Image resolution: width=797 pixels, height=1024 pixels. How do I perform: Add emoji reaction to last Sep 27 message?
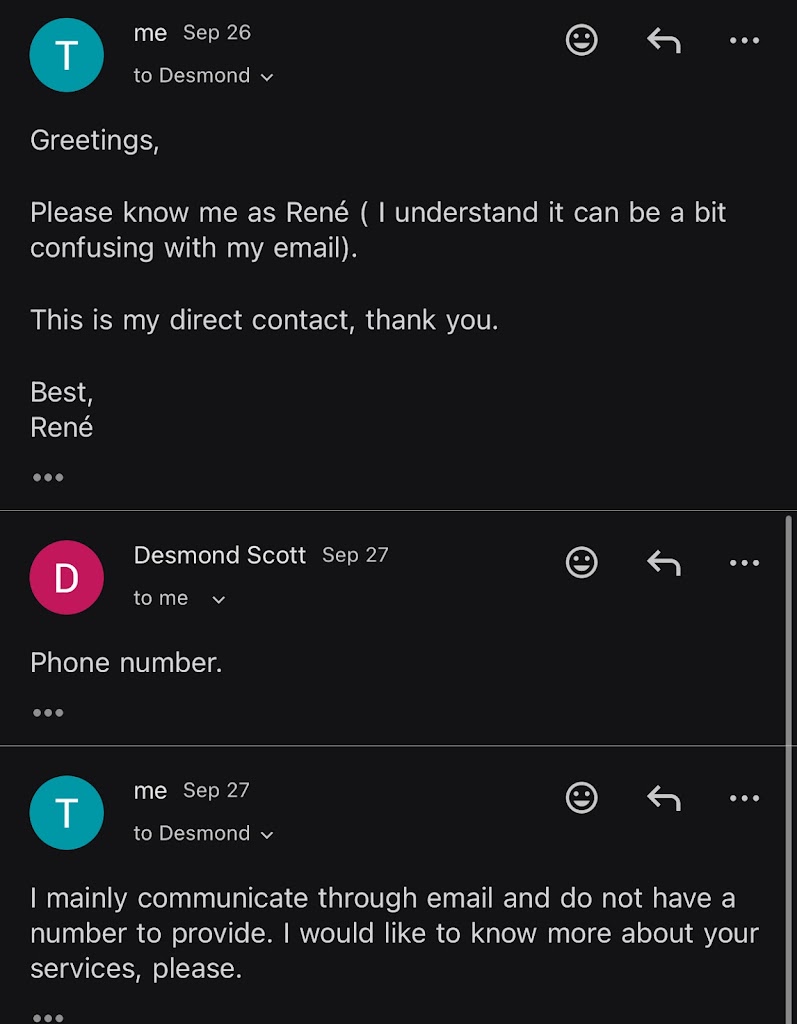(x=581, y=798)
